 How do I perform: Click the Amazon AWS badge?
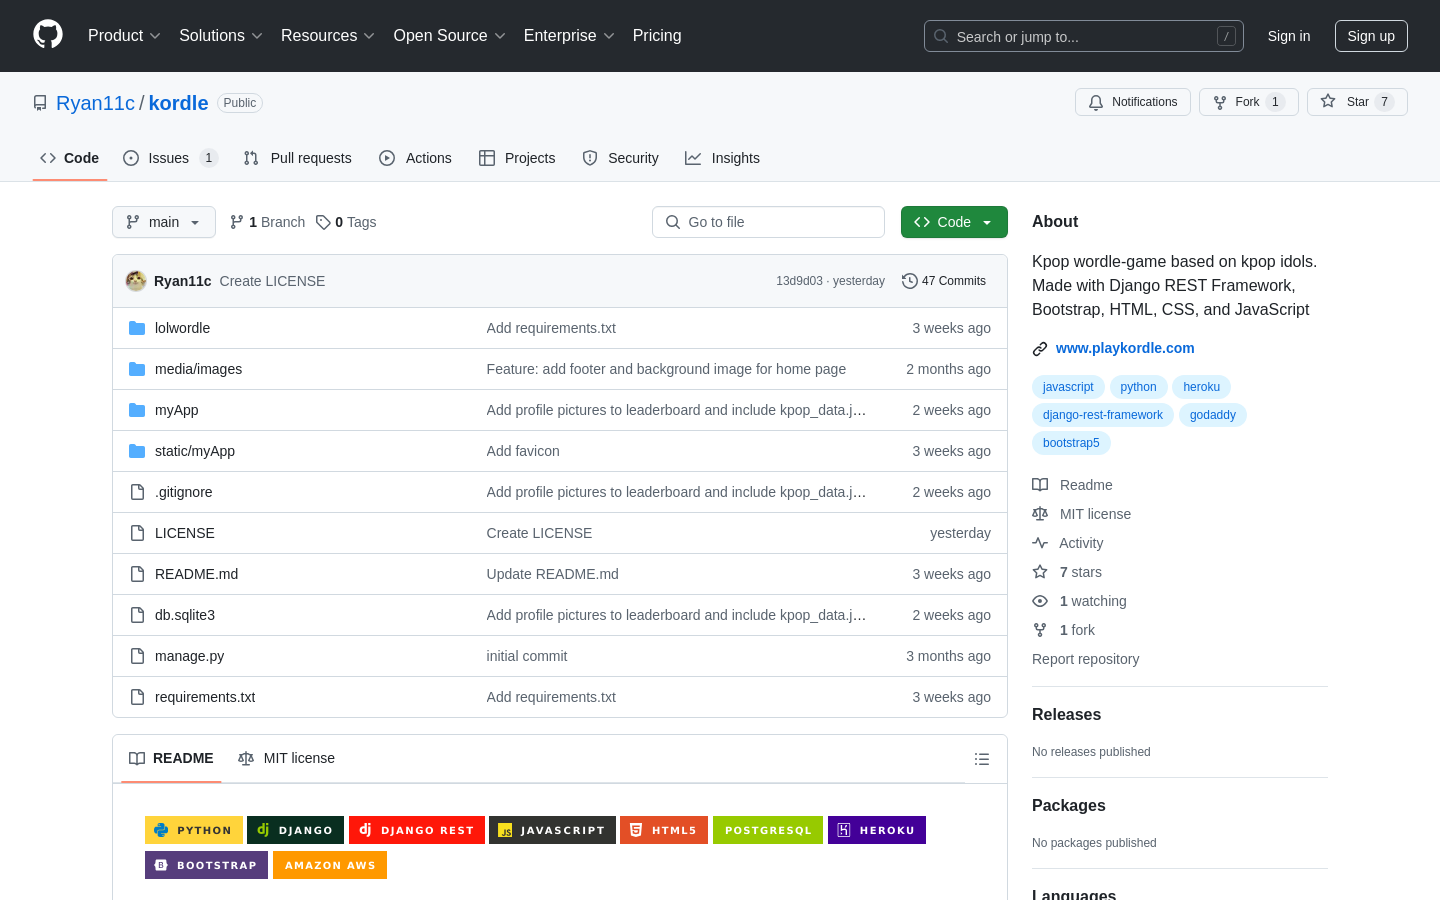[330, 865]
